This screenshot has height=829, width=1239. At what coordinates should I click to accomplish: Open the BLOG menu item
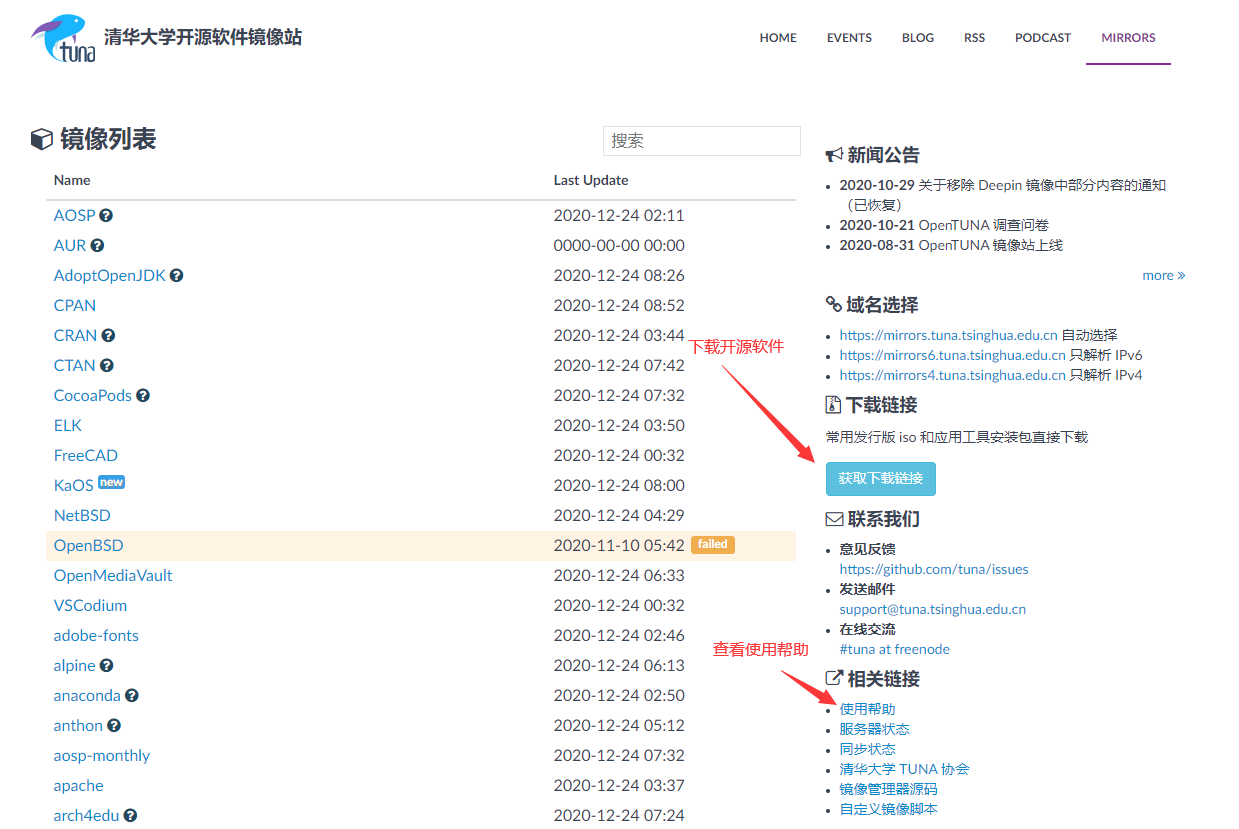918,38
